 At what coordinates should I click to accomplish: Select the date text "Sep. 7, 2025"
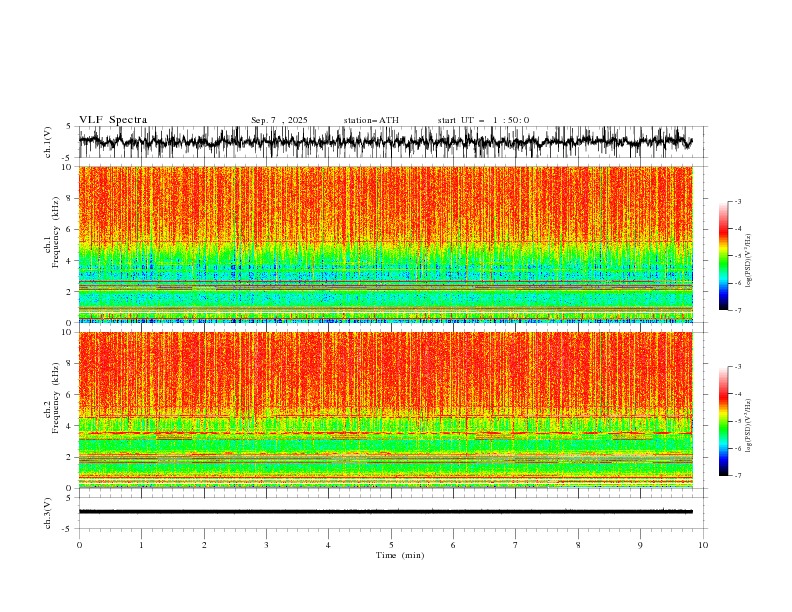tap(279, 120)
